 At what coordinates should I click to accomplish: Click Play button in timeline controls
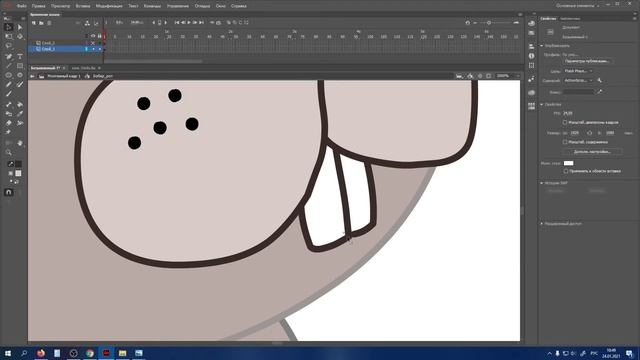(x=189, y=23)
